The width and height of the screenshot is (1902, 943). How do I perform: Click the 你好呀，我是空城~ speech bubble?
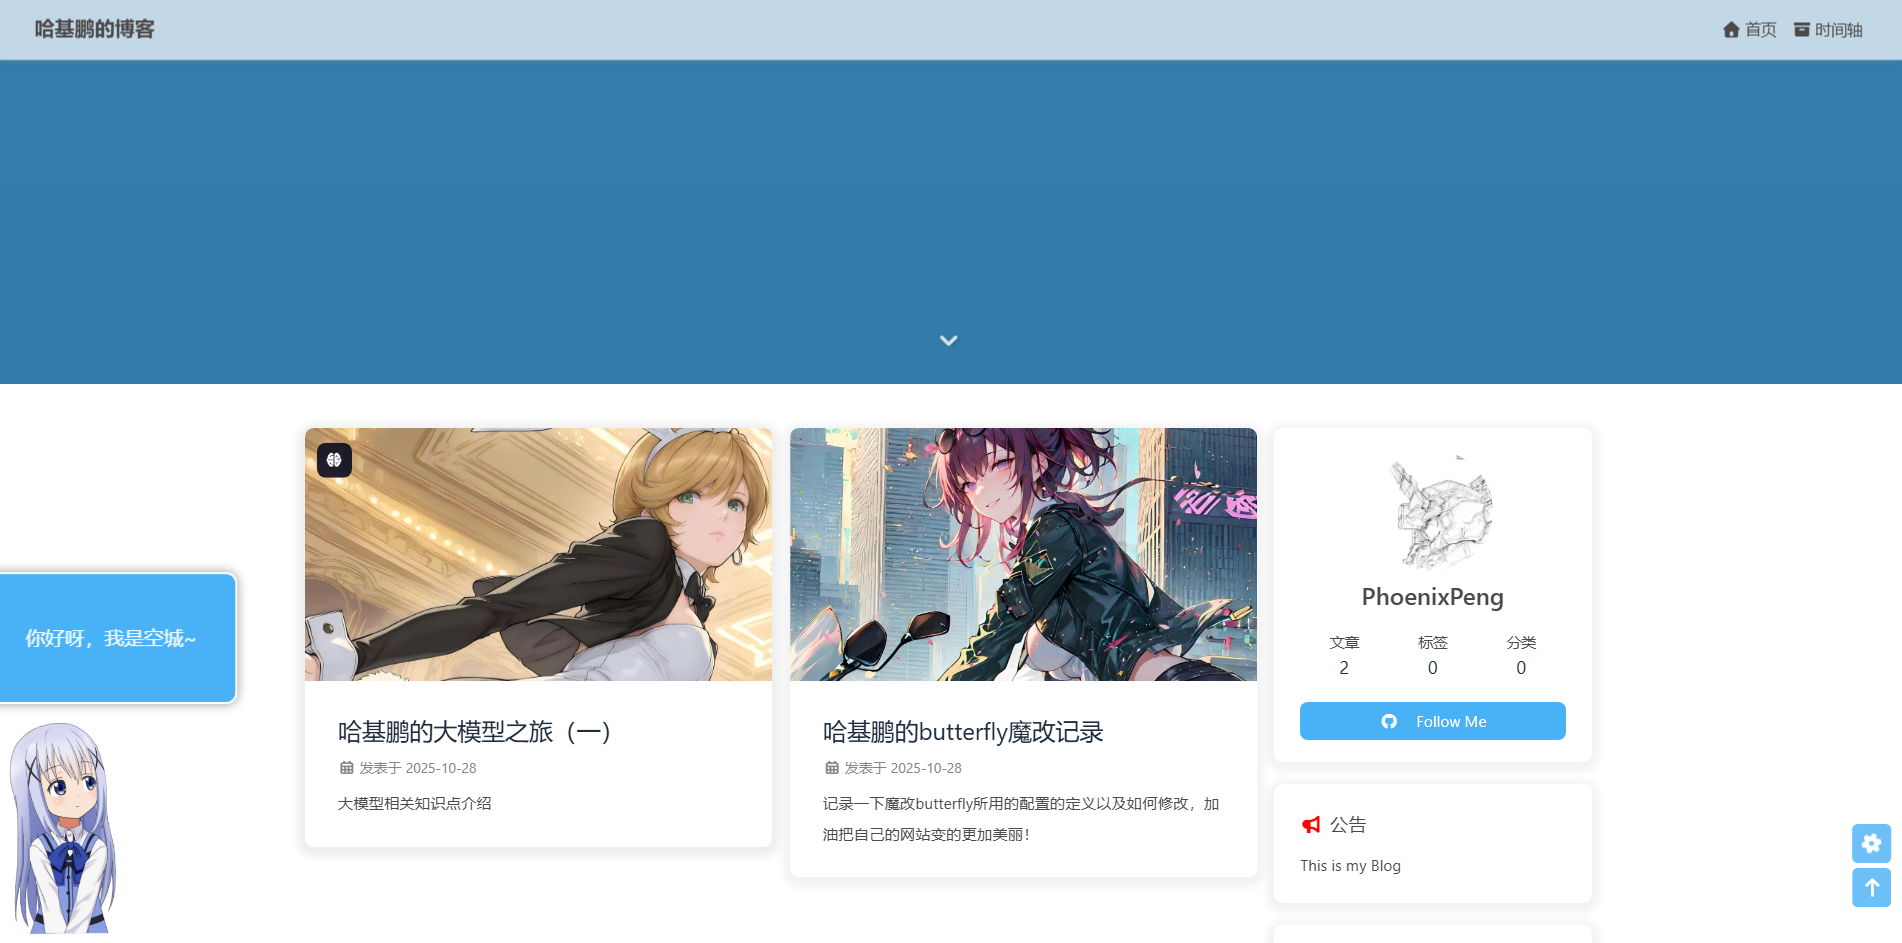pos(116,638)
